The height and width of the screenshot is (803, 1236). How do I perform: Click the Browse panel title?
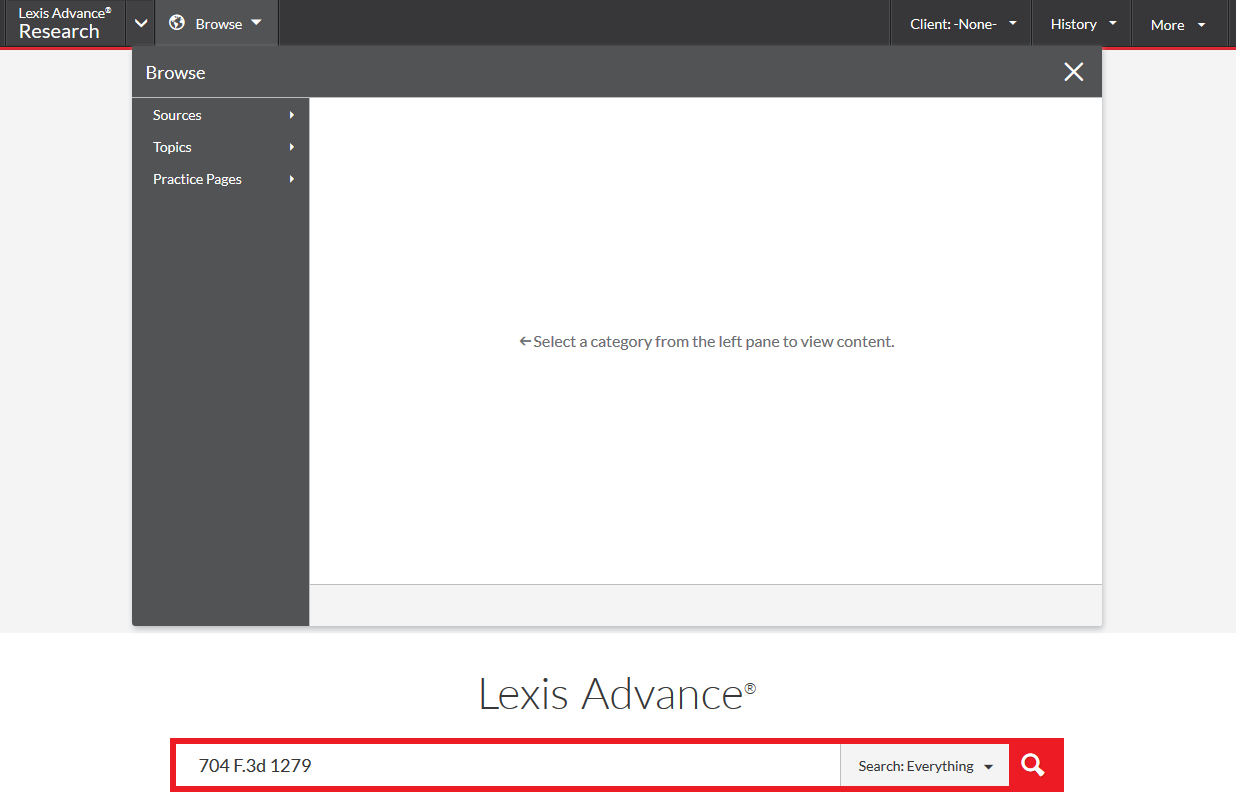tap(175, 73)
